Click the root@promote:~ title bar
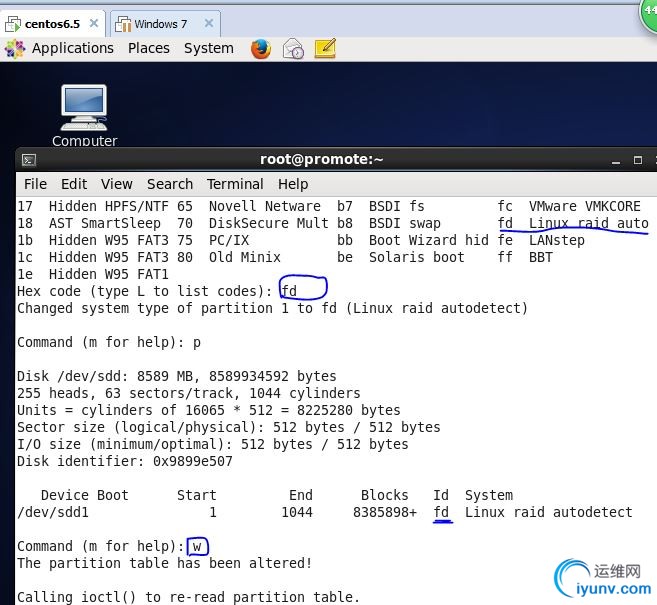 321,159
